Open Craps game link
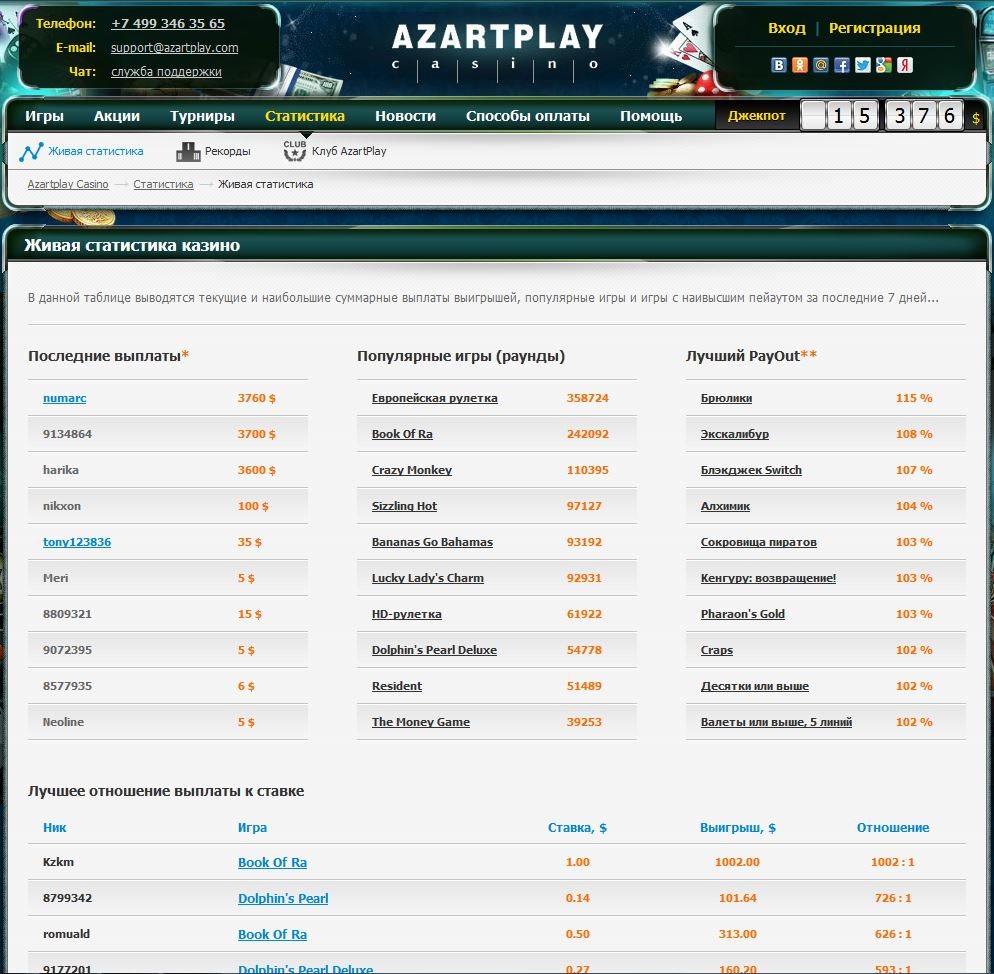 (x=716, y=650)
